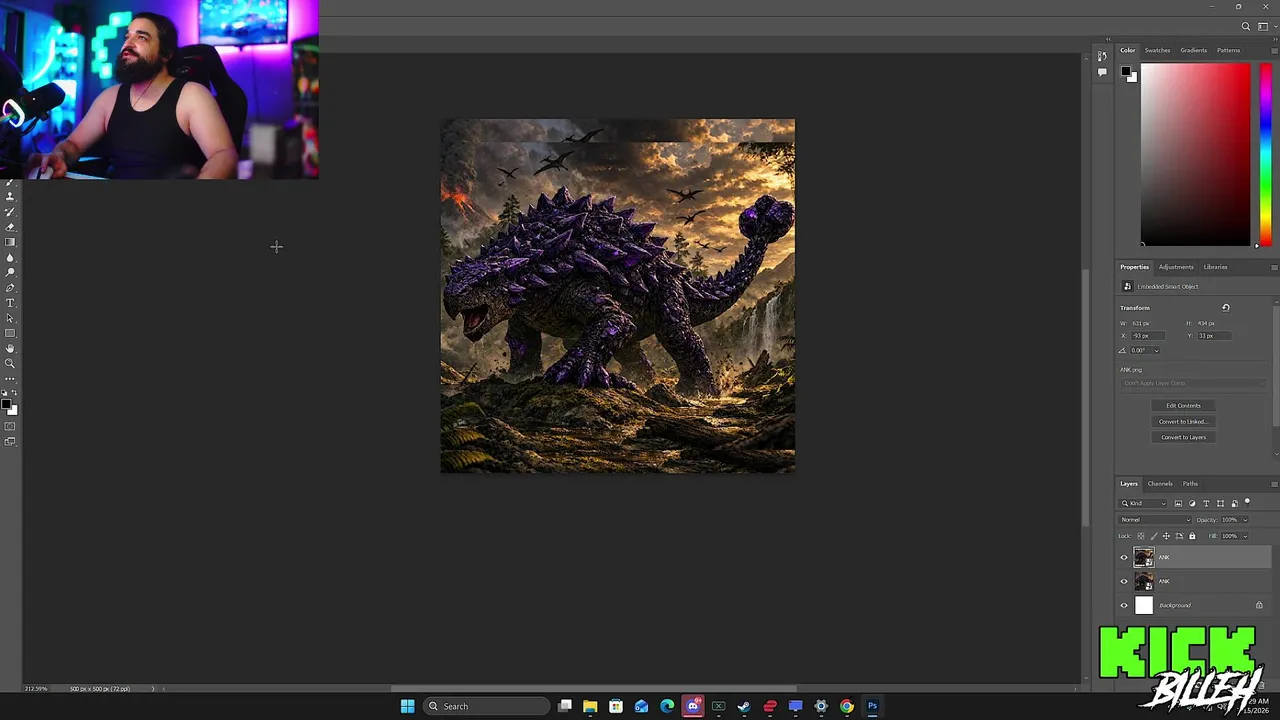Toggle prevent artboard auto-nesting lock
The width and height of the screenshot is (1280, 720).
point(1179,536)
